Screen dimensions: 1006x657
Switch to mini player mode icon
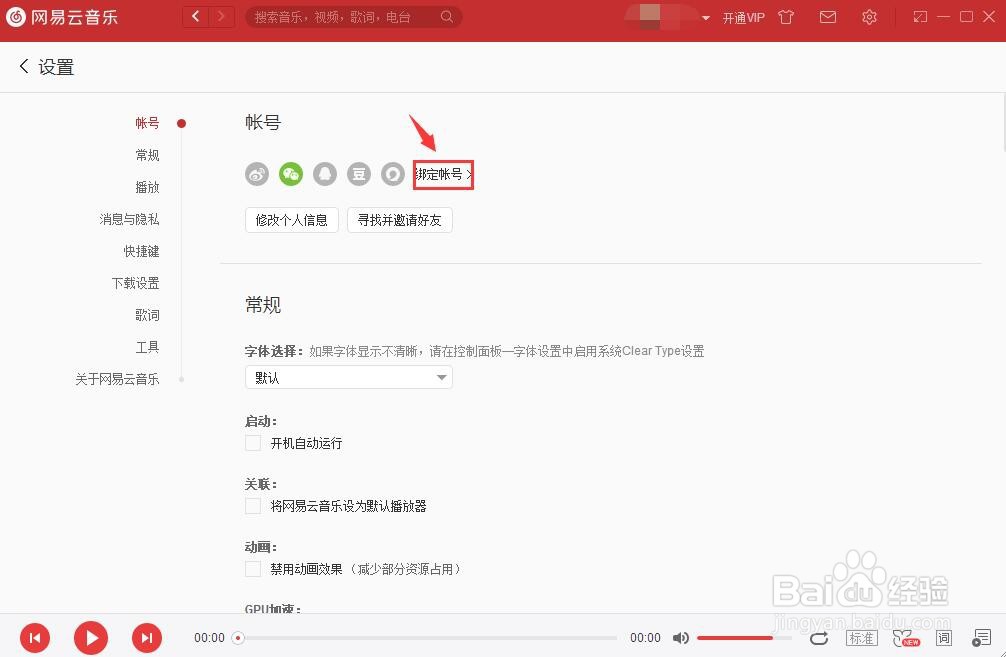(x=920, y=17)
